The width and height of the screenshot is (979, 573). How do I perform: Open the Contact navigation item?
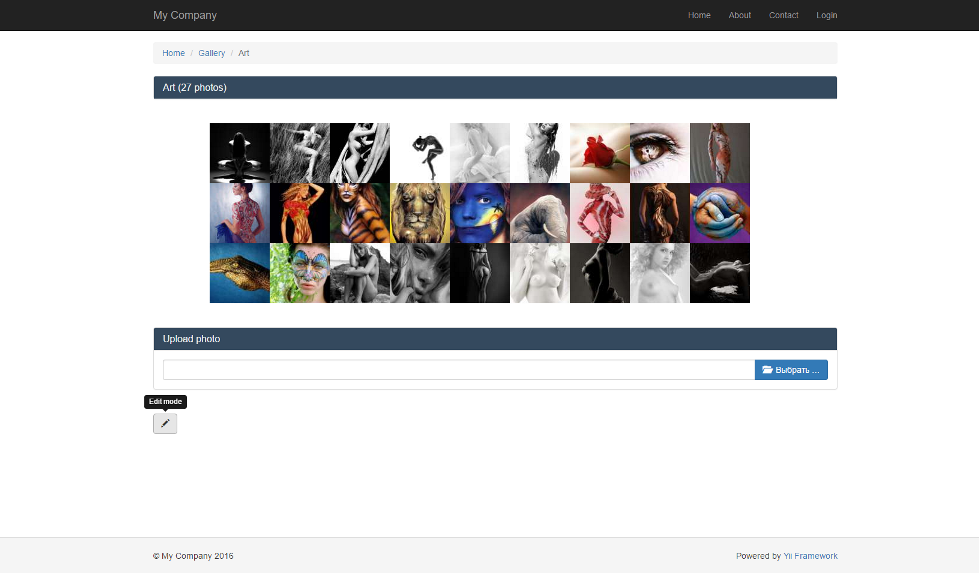tap(784, 15)
